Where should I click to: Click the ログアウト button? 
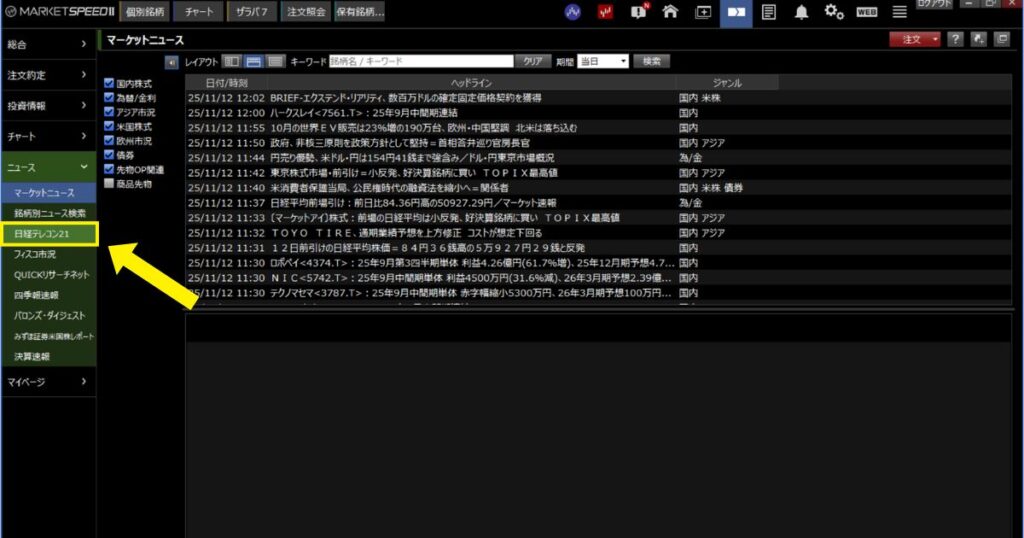tap(935, 4)
